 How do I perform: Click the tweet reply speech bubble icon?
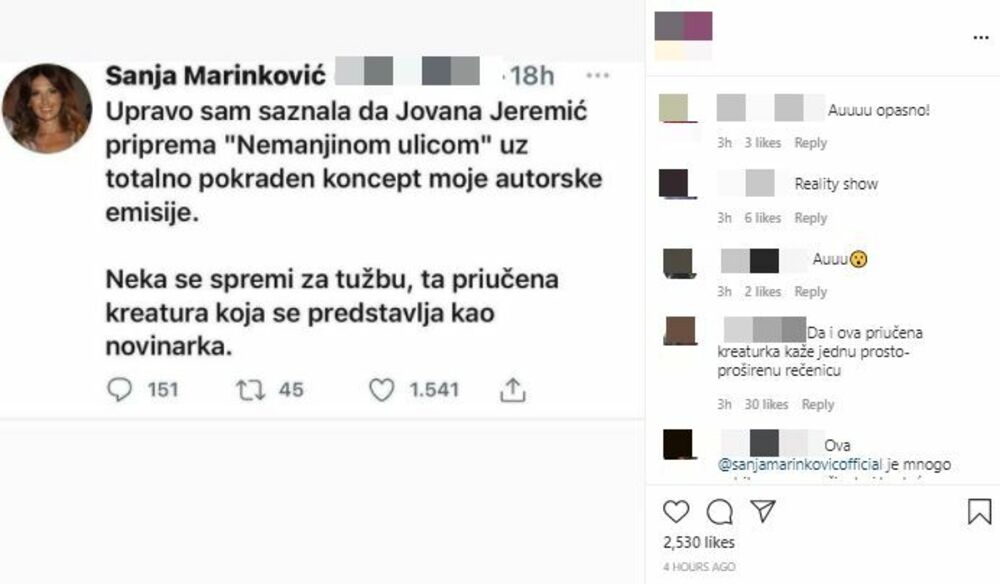click(x=119, y=390)
